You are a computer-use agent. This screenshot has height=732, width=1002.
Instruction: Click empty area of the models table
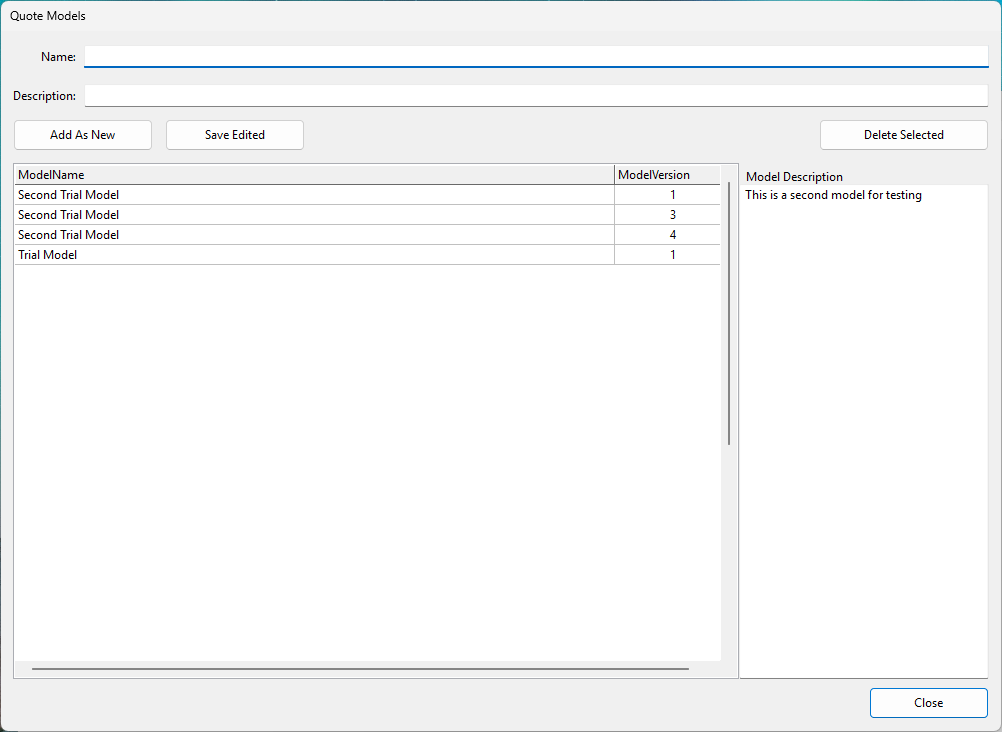tap(366, 450)
